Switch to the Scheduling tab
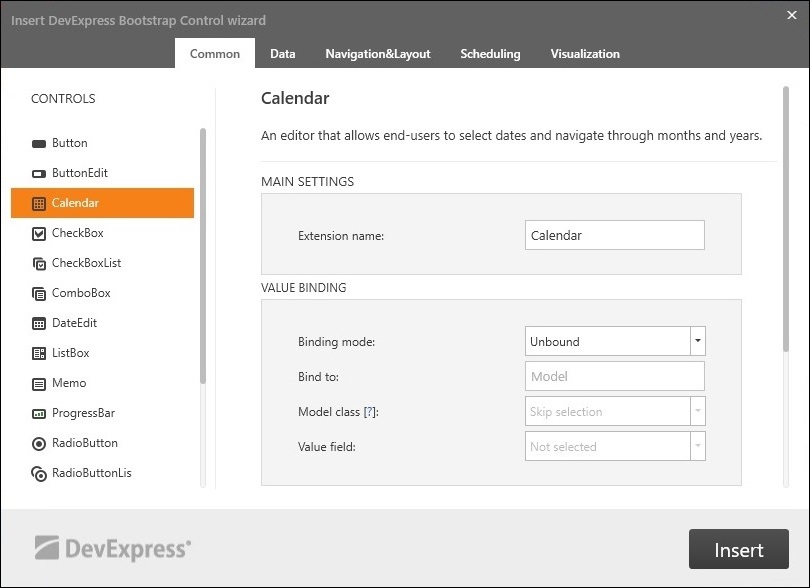 coord(490,53)
